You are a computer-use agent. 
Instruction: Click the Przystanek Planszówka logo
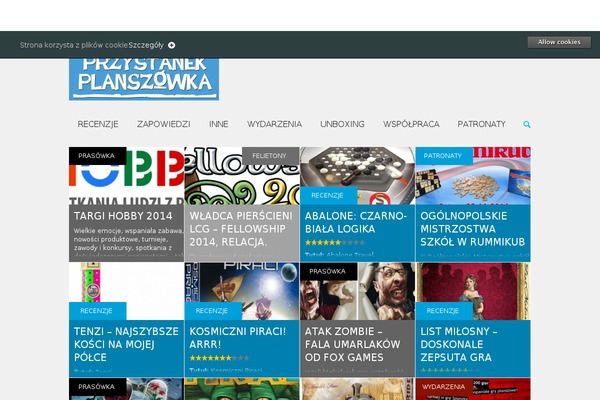pyautogui.click(x=144, y=79)
